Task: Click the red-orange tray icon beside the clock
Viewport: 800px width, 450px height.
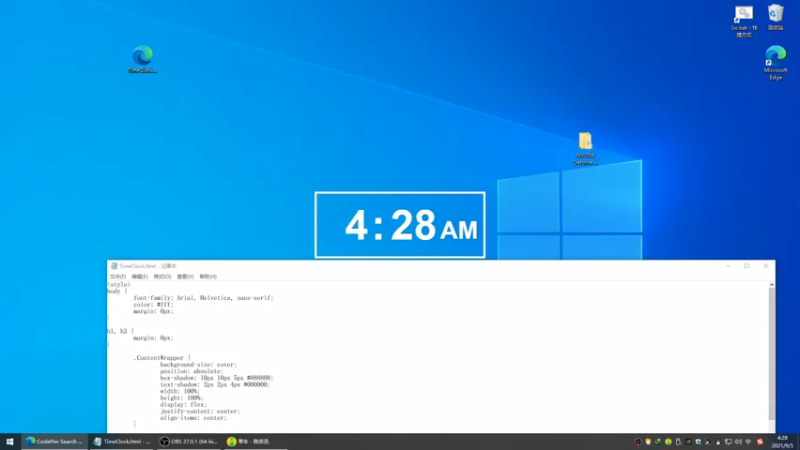Action: click(760, 442)
